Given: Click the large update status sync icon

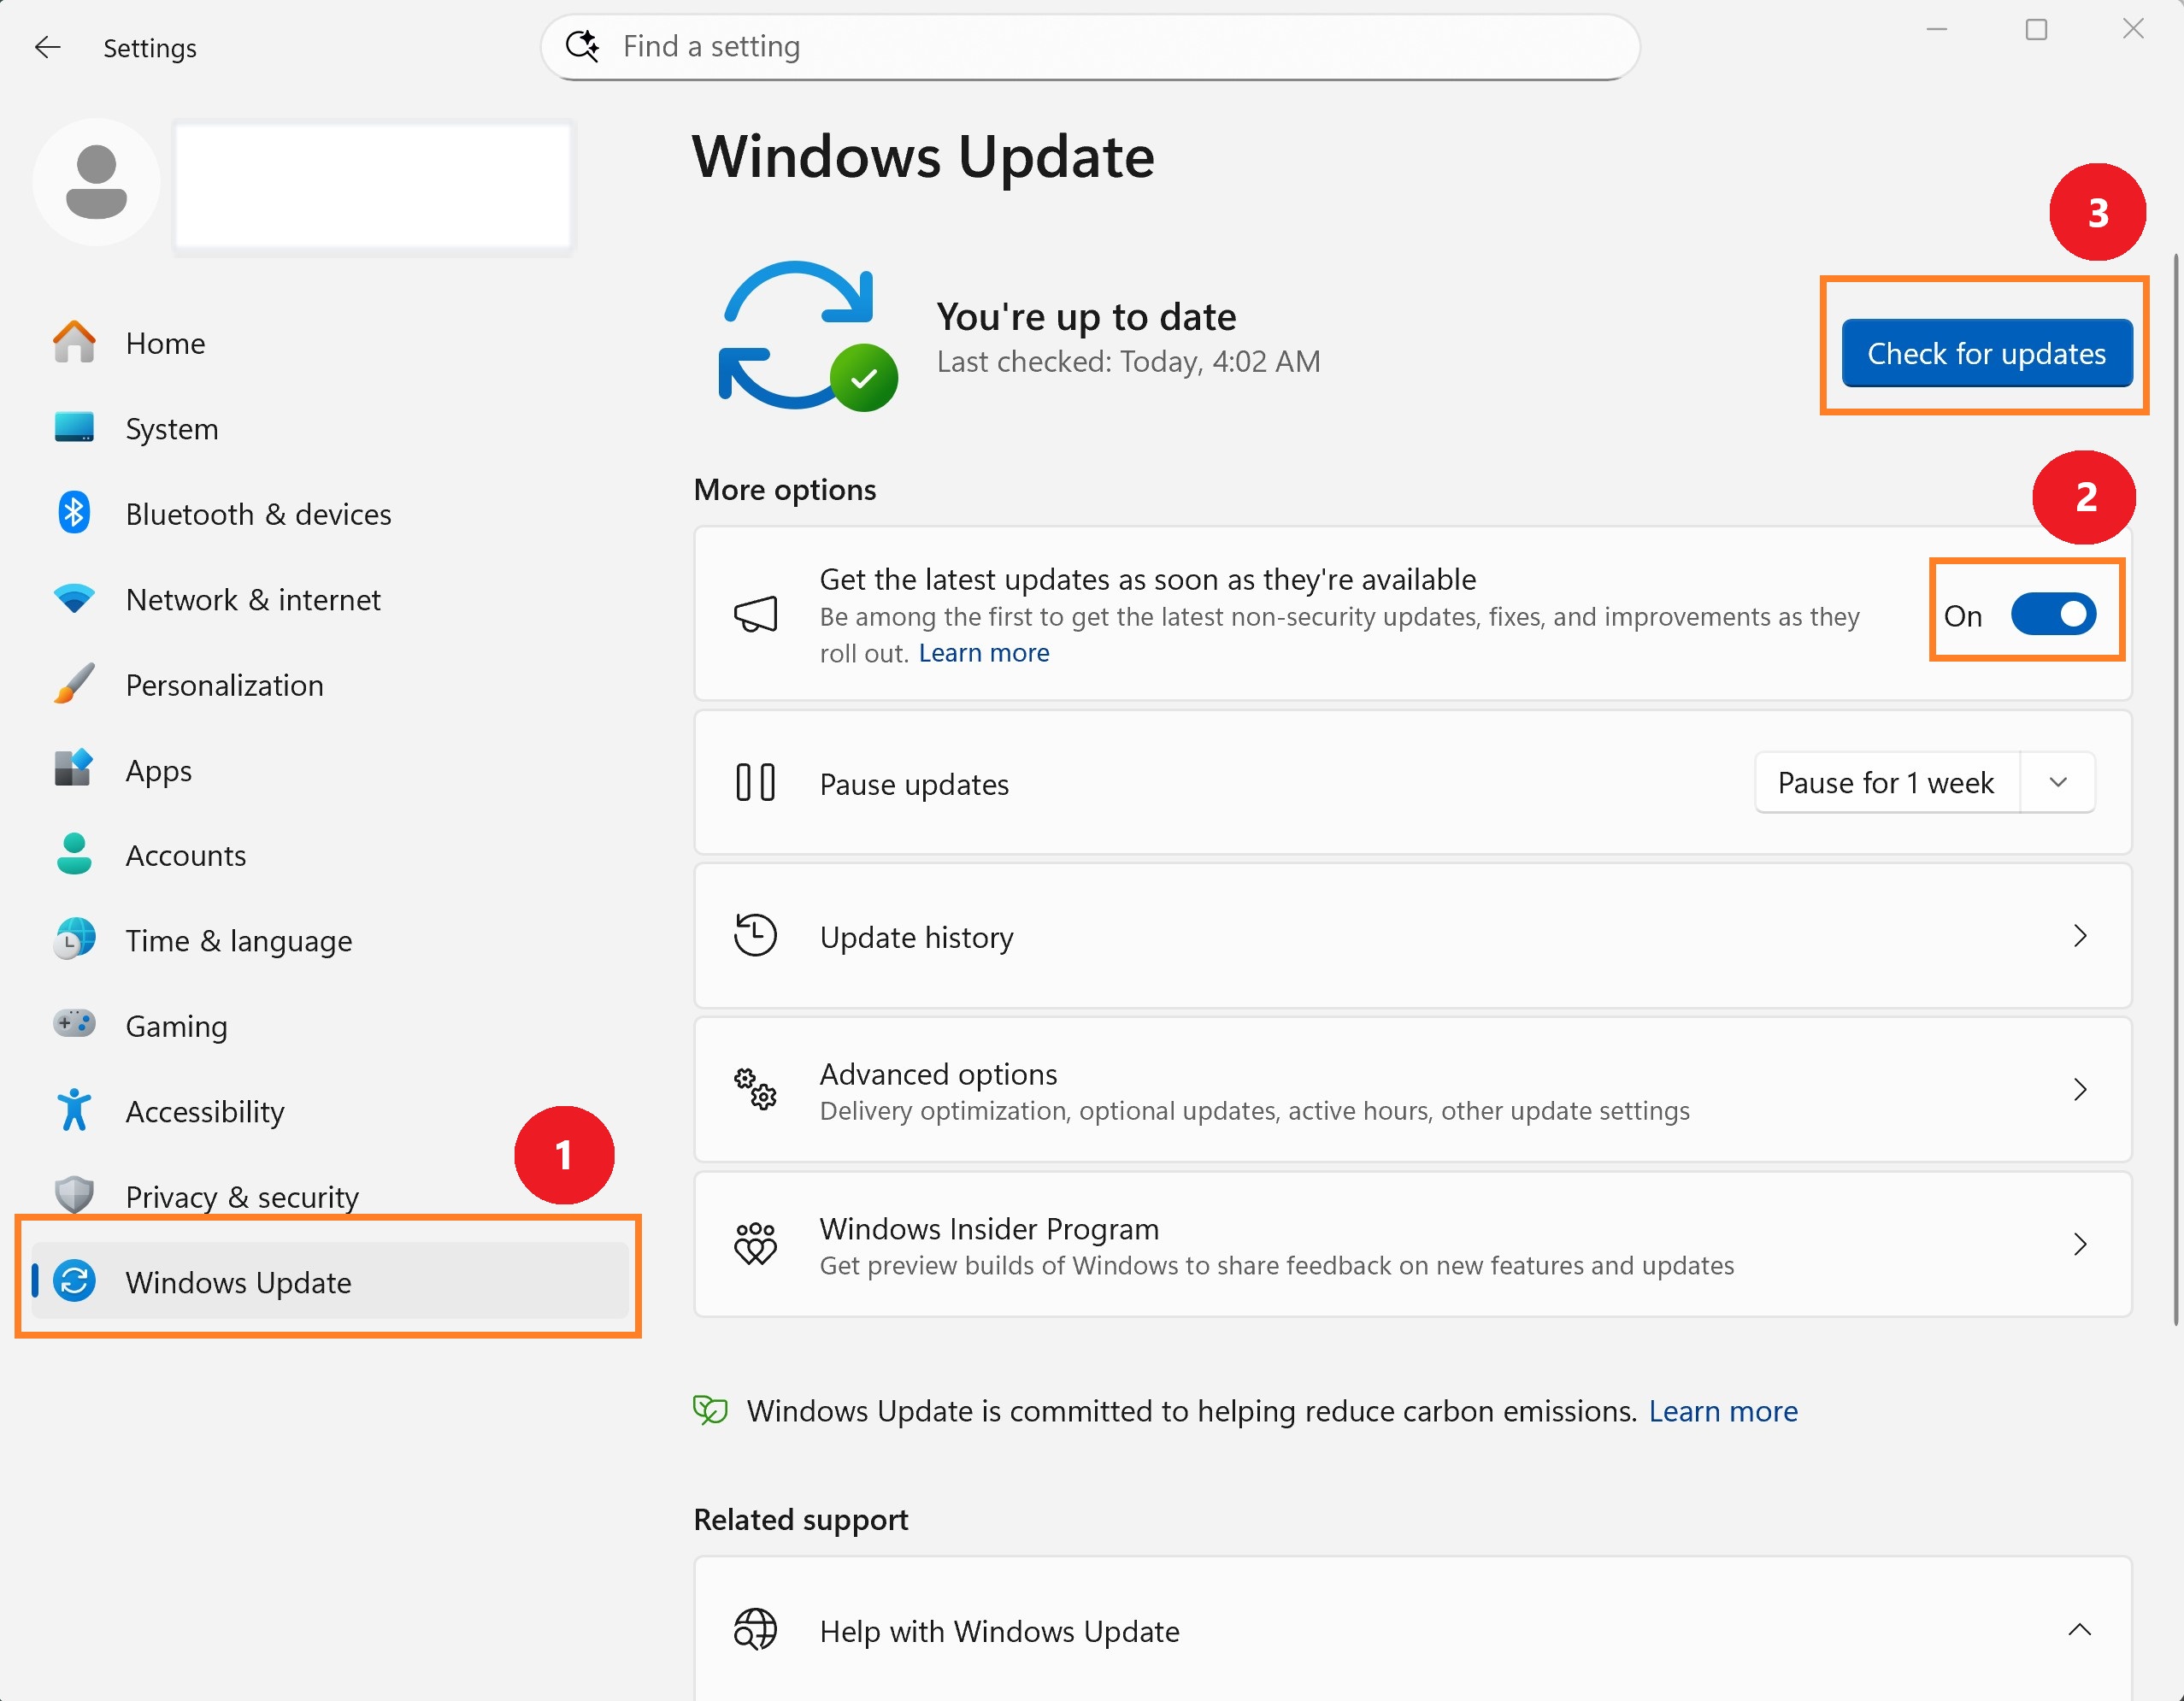Looking at the screenshot, I should [x=808, y=337].
